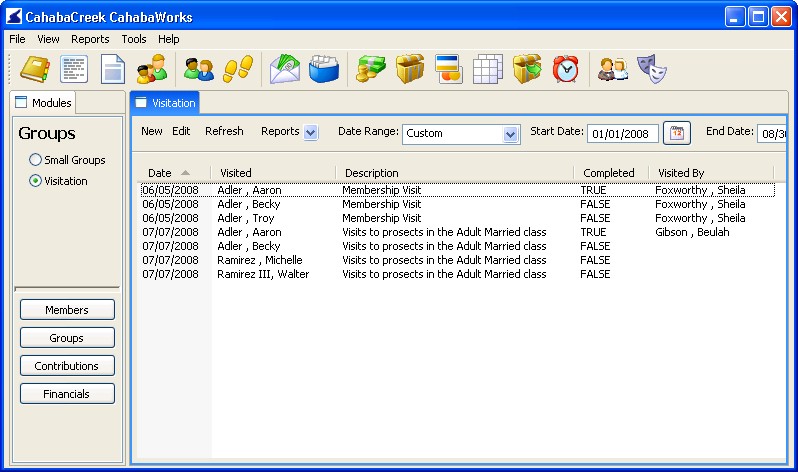Click the footprints visitation icon
Screen dimensions: 798x472
click(236, 68)
